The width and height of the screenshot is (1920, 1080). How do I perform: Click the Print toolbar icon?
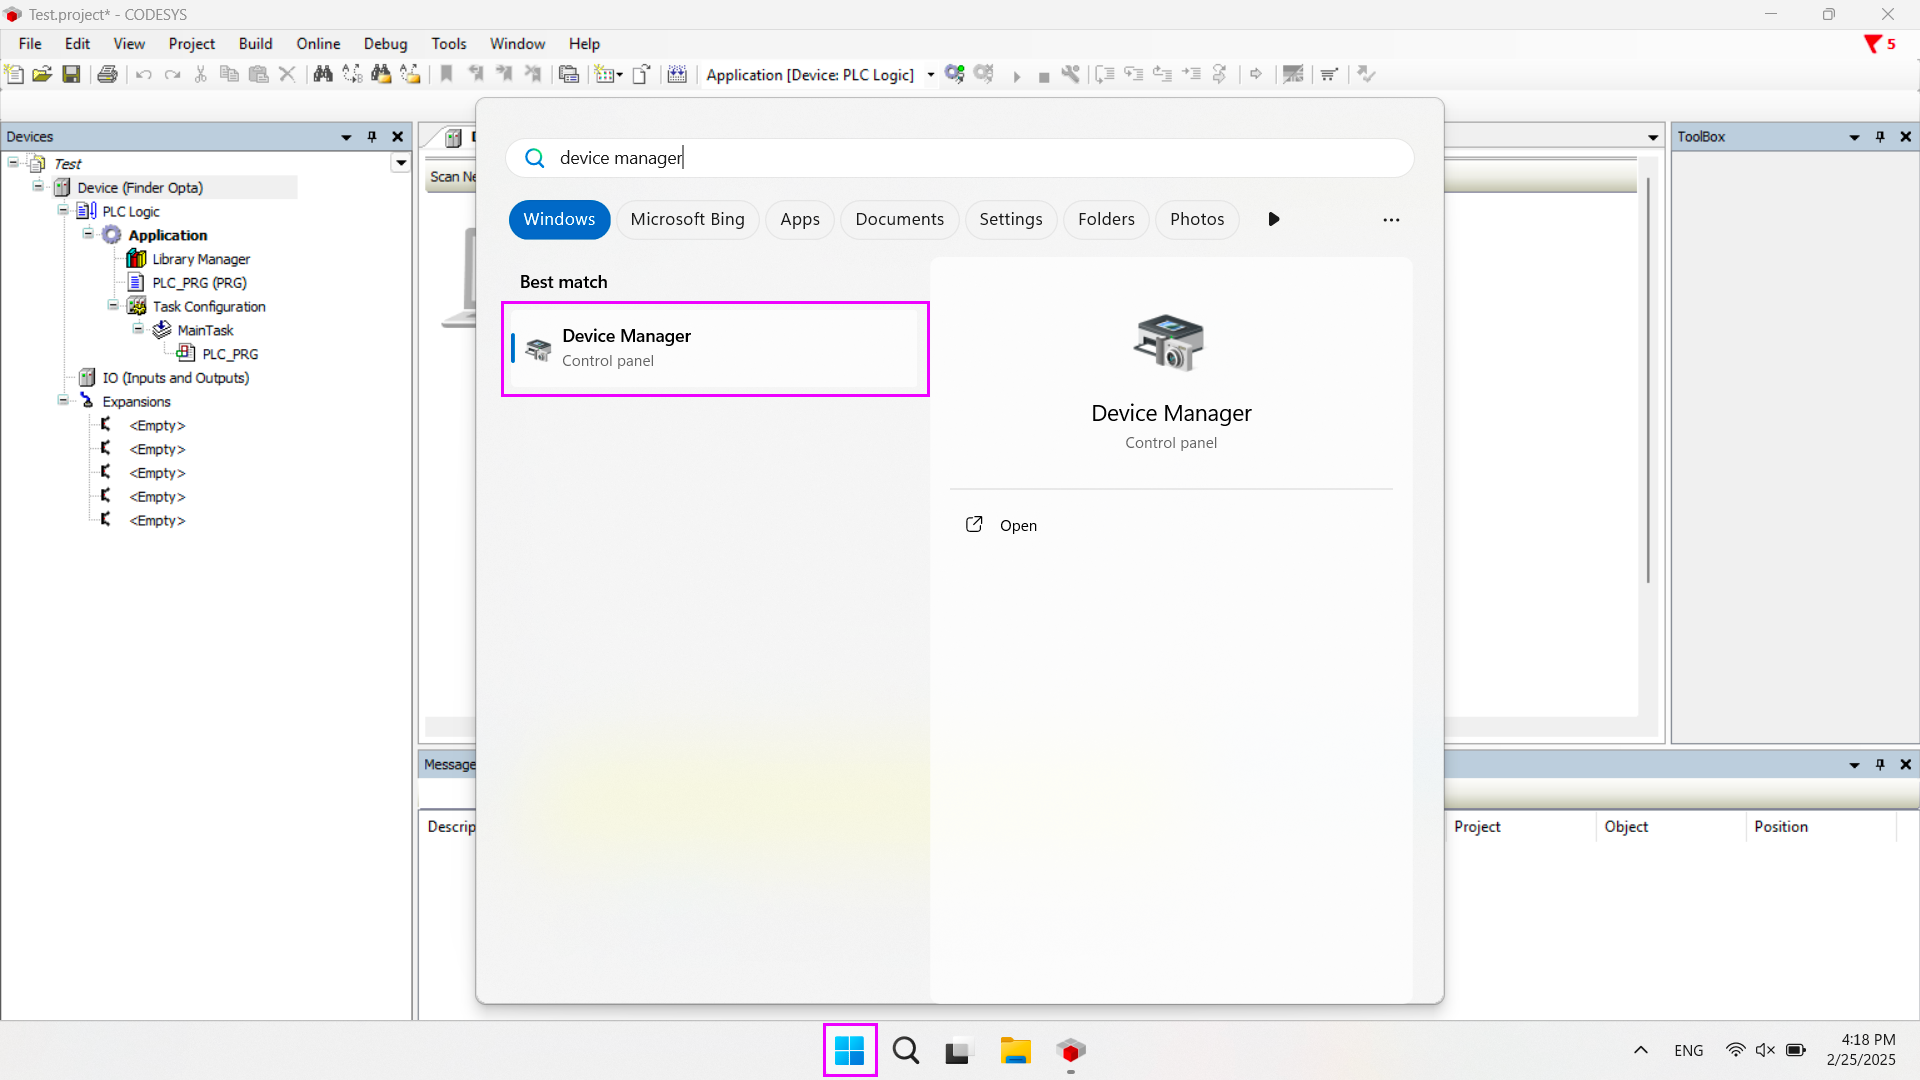pos(108,74)
